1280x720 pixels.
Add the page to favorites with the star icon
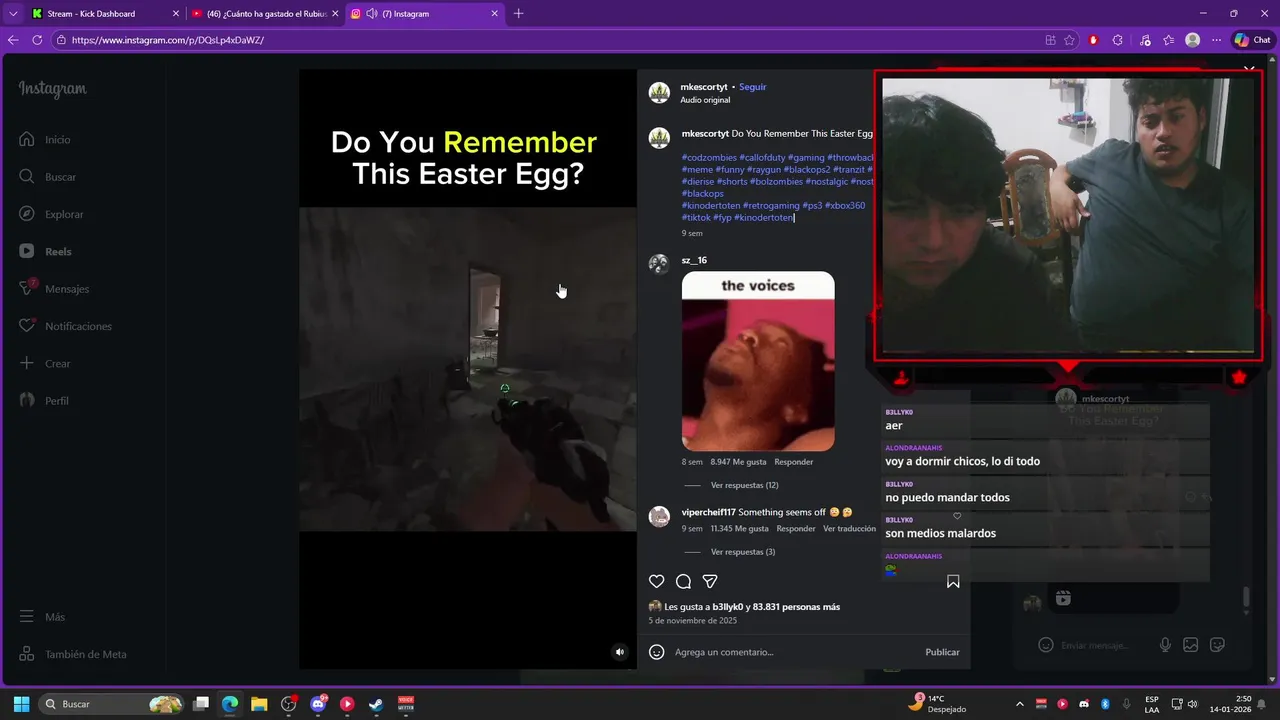(1069, 40)
